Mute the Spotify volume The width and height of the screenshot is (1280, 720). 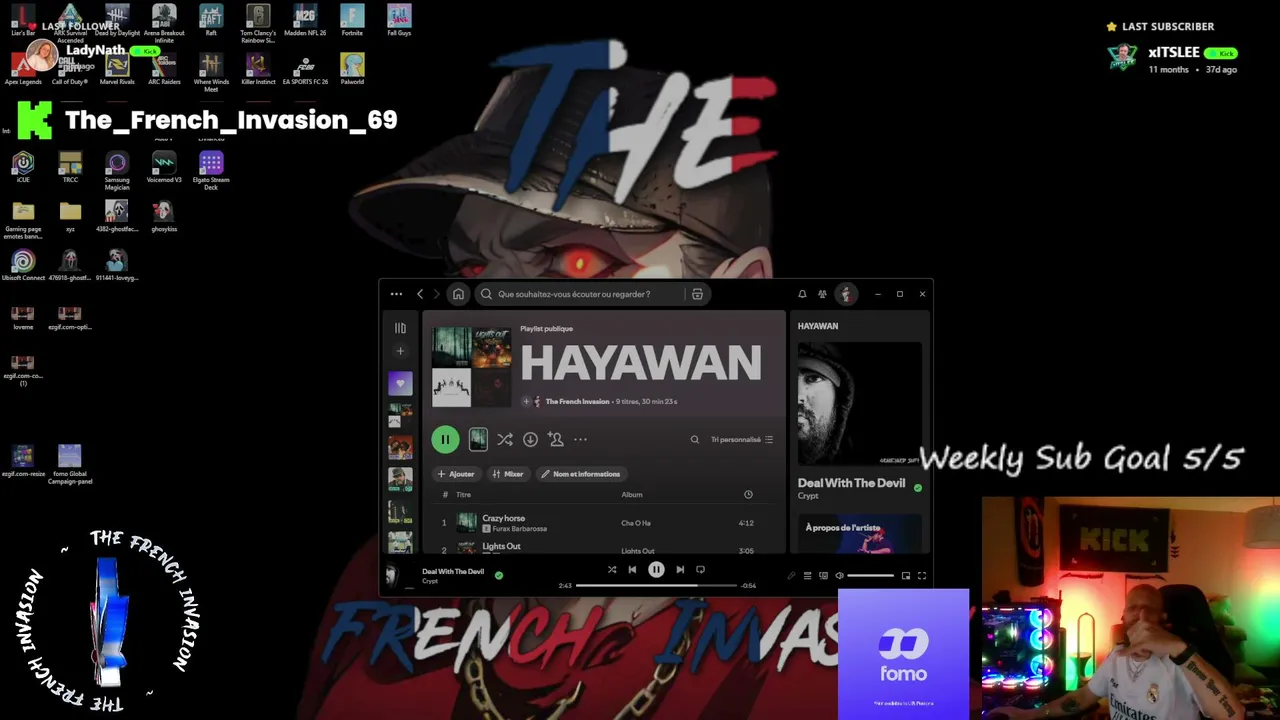pyautogui.click(x=839, y=576)
